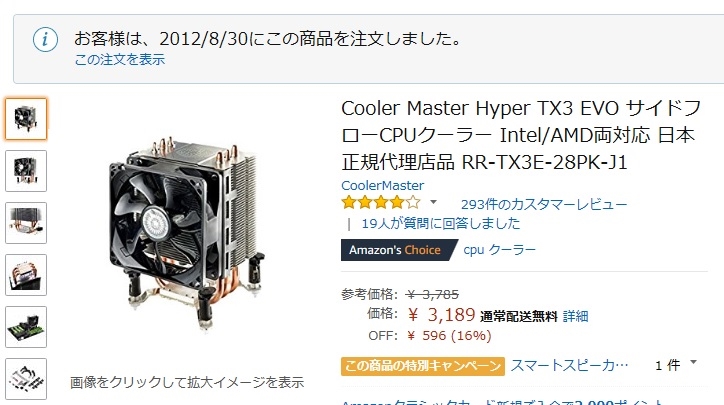The image size is (724, 405).
Task: Select the second cooler thumbnail image
Action: tap(26, 171)
